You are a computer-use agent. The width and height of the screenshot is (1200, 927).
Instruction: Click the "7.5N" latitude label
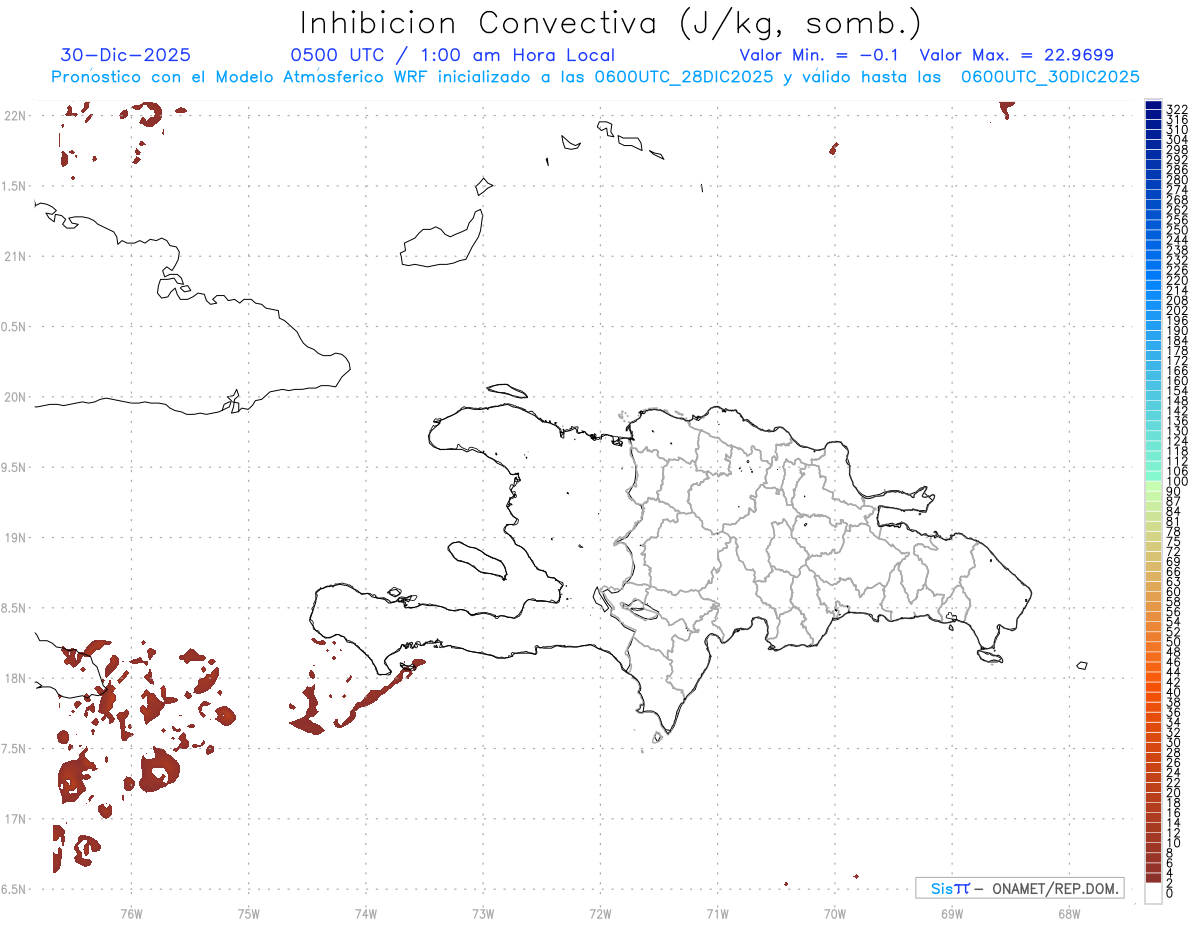point(15,748)
